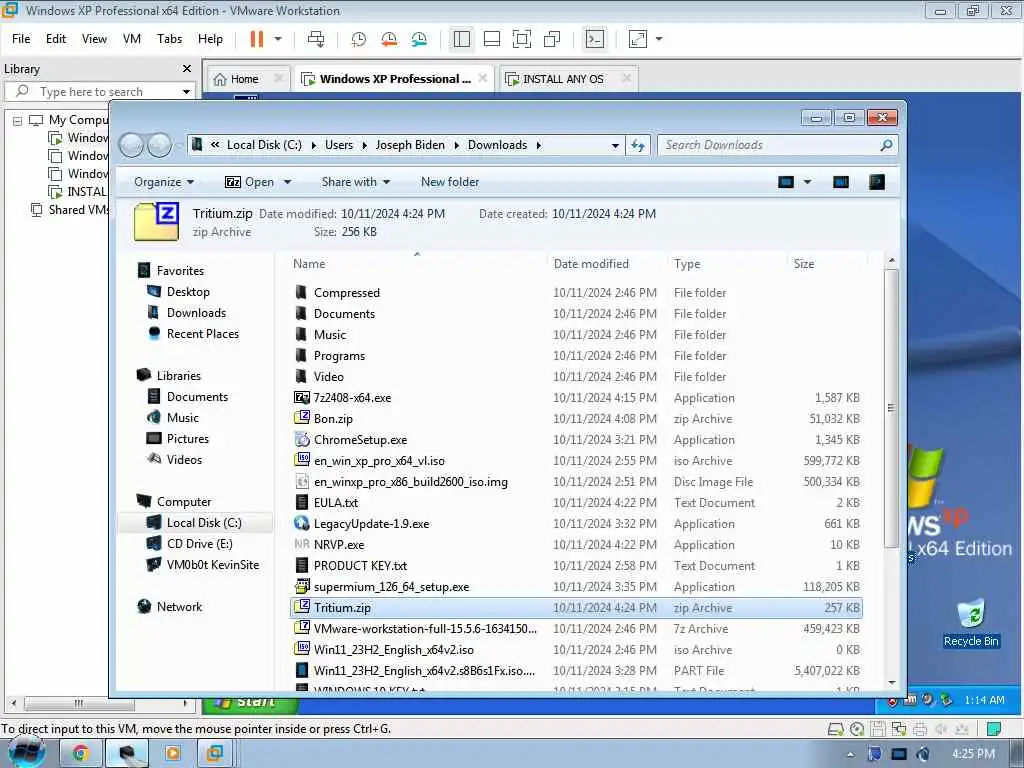Enter full screen mode icon
The width and height of the screenshot is (1024, 768).
(x=522, y=39)
